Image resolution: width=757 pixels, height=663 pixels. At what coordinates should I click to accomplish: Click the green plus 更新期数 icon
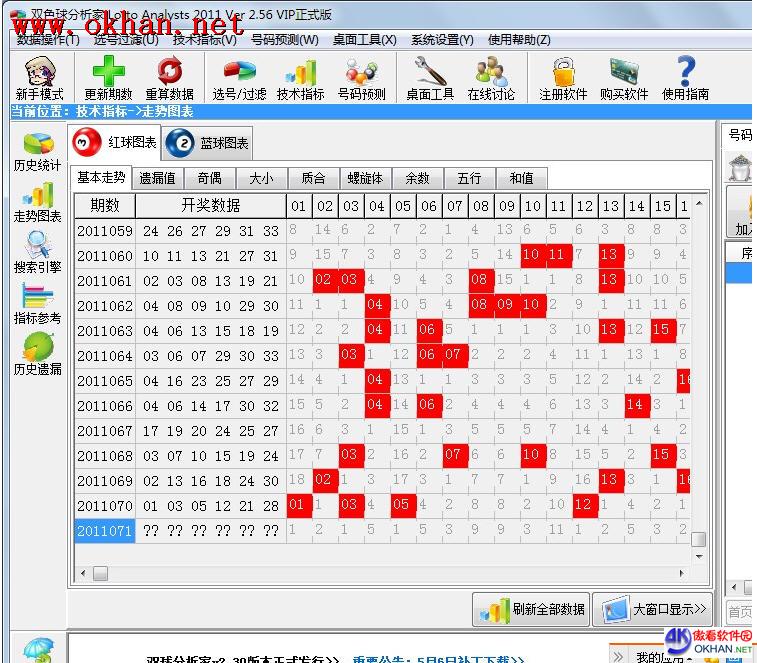109,77
